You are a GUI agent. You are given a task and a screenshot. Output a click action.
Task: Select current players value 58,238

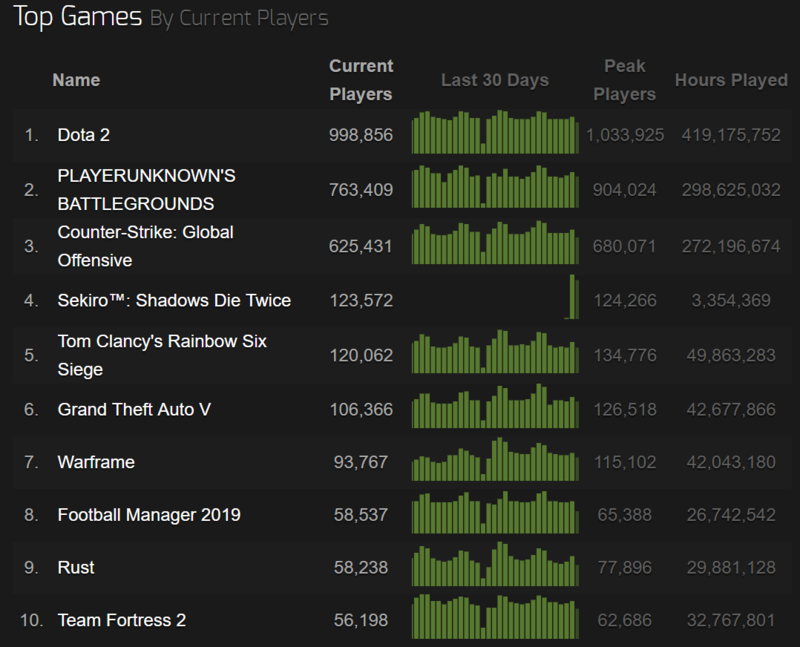click(x=361, y=567)
